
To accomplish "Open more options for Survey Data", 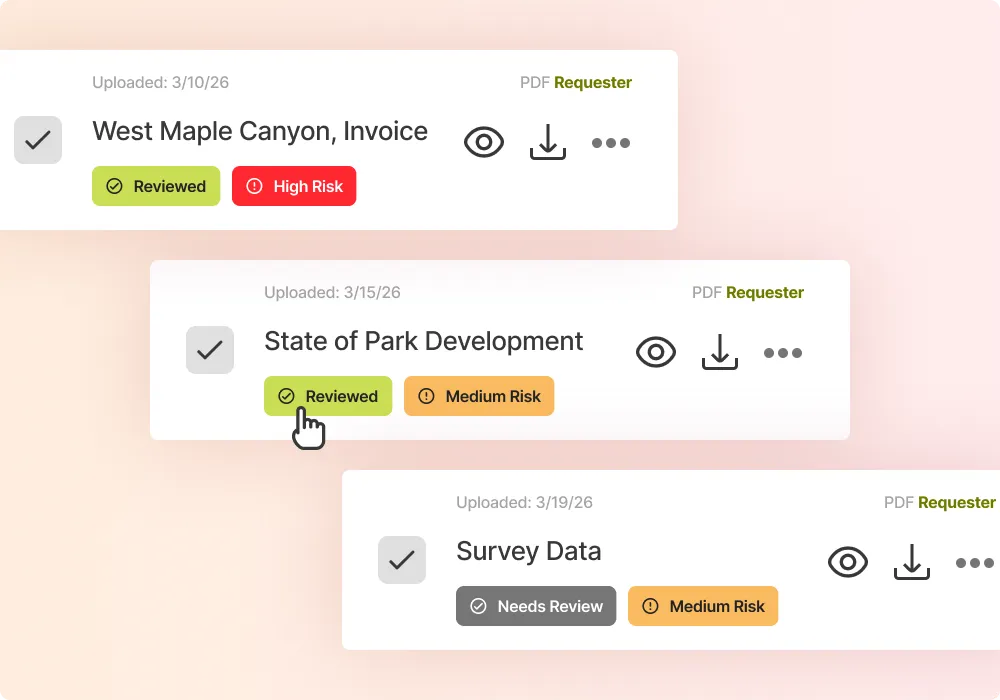I will click(x=975, y=563).
